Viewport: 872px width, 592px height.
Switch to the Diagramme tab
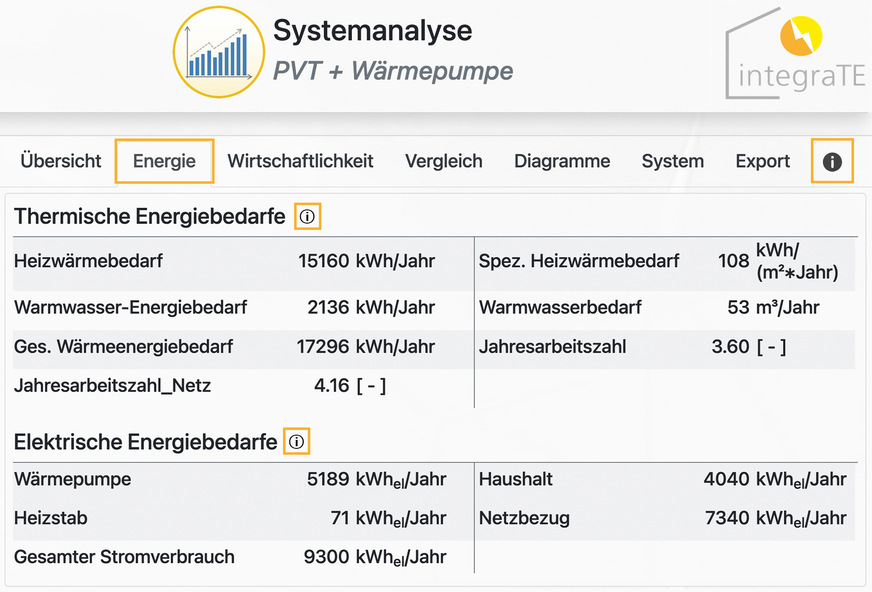click(562, 161)
